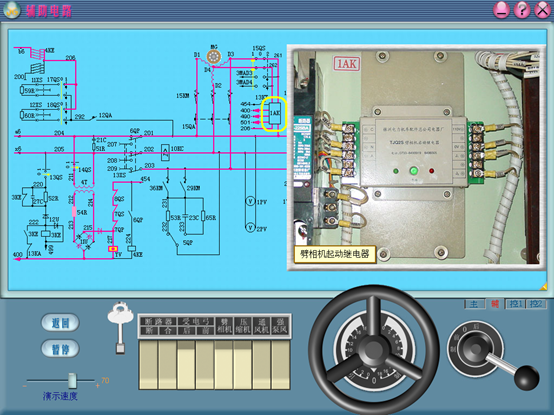The height and width of the screenshot is (415, 554).
Task: Toggle the 强泵风 key switch
Action: click(x=281, y=365)
